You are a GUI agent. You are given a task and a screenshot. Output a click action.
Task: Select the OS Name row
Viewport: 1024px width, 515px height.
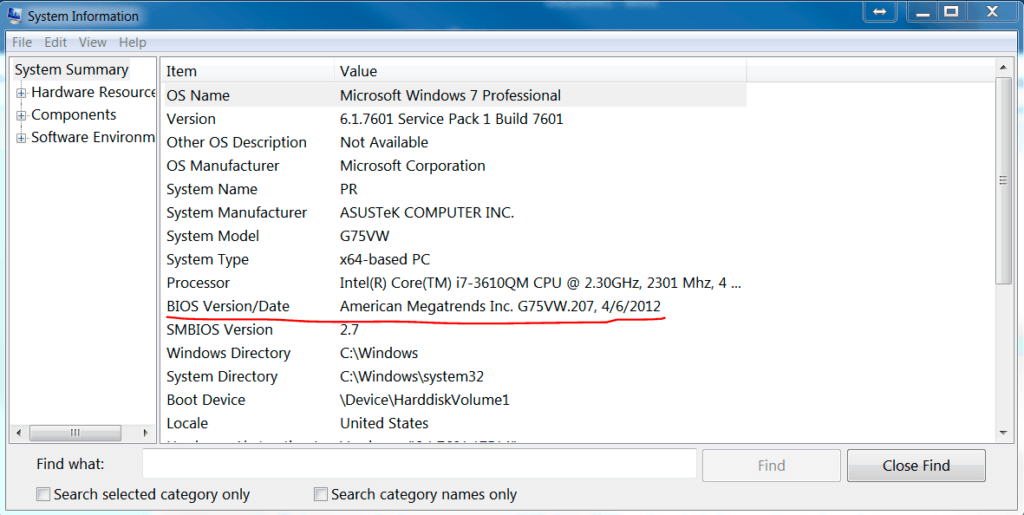click(x=455, y=95)
